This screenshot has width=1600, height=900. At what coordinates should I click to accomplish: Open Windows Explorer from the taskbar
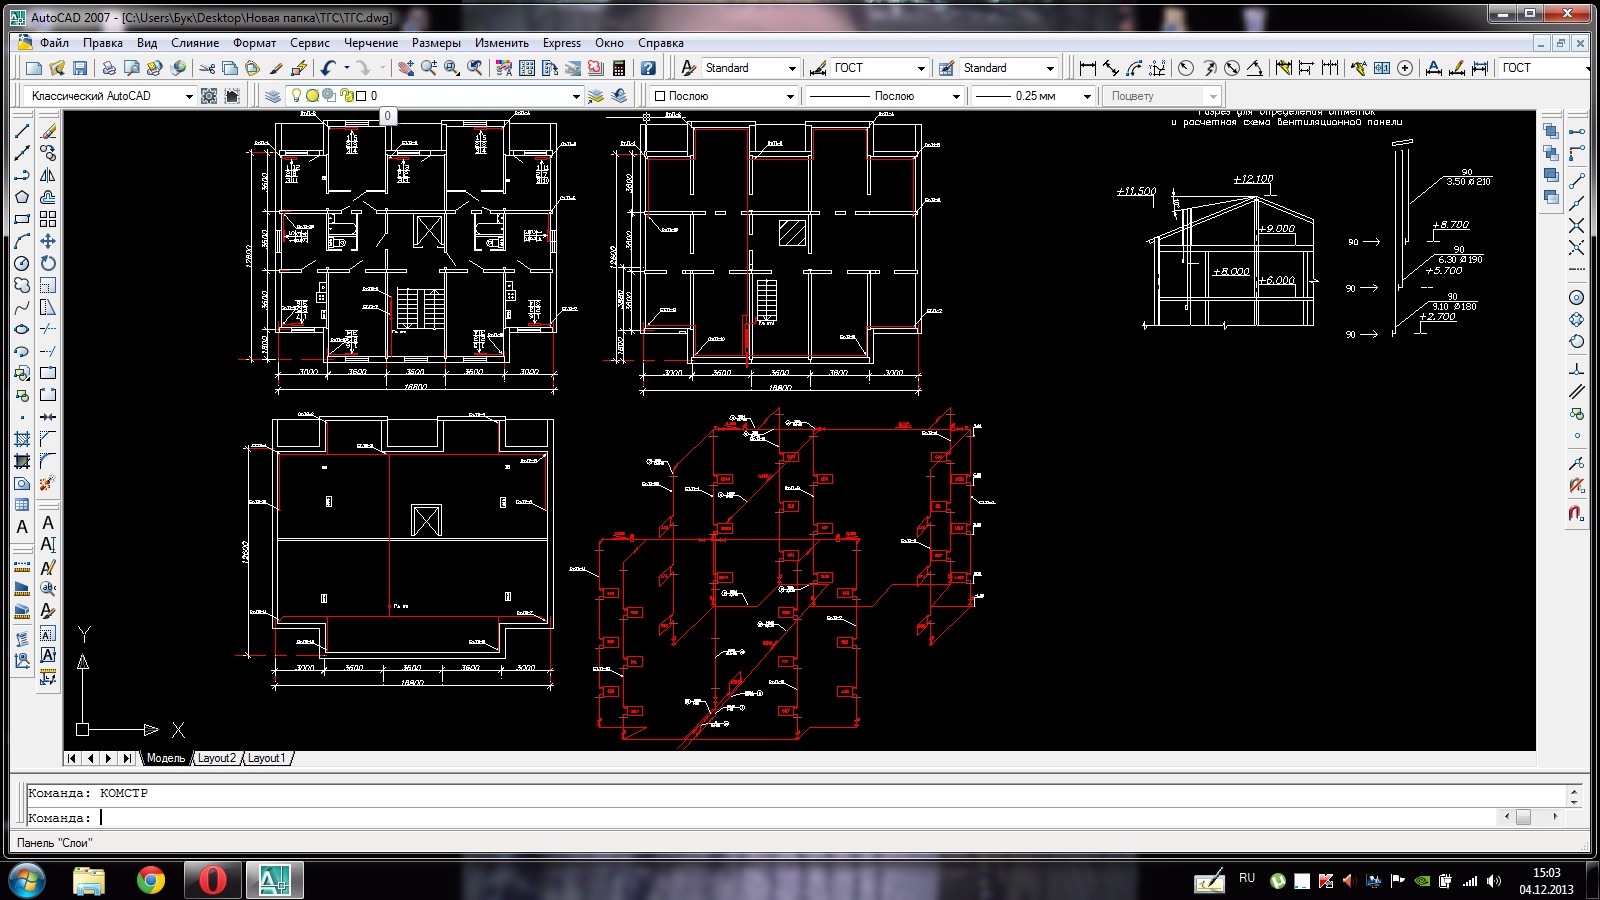pos(89,880)
